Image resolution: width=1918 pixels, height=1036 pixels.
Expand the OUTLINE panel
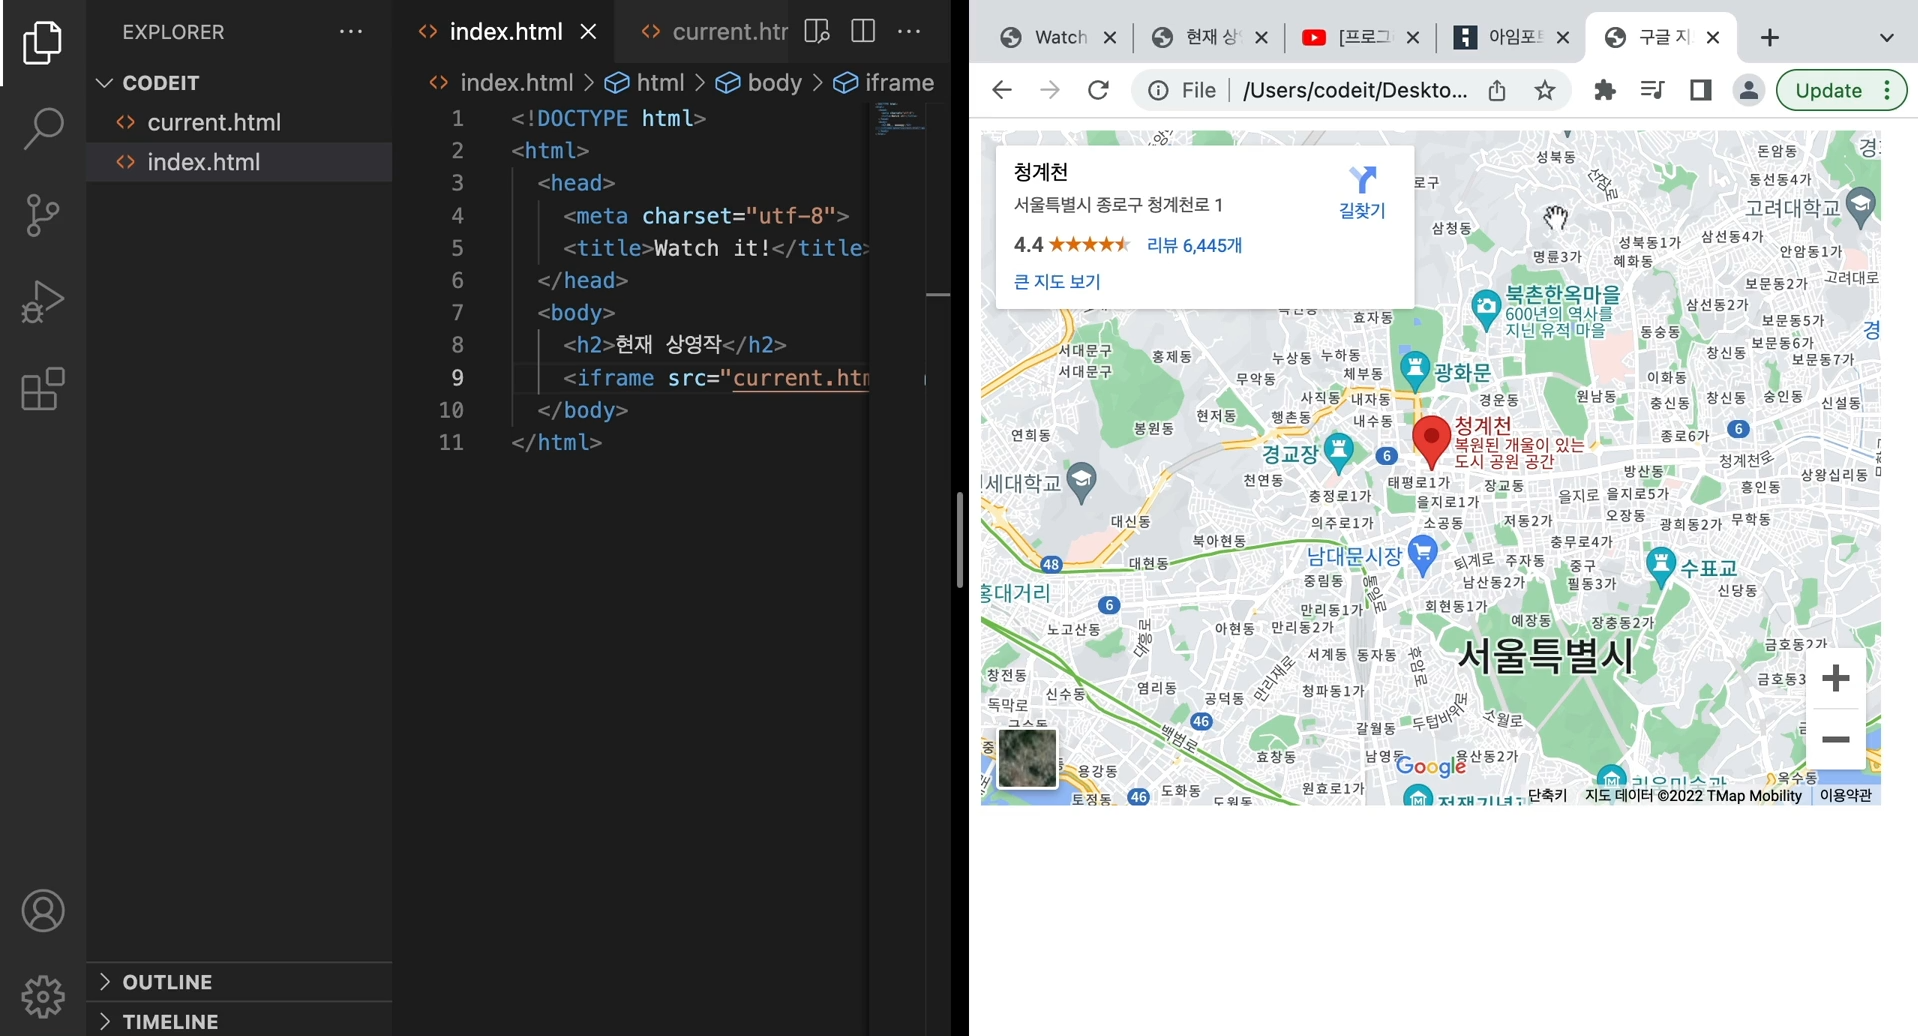click(x=238, y=982)
